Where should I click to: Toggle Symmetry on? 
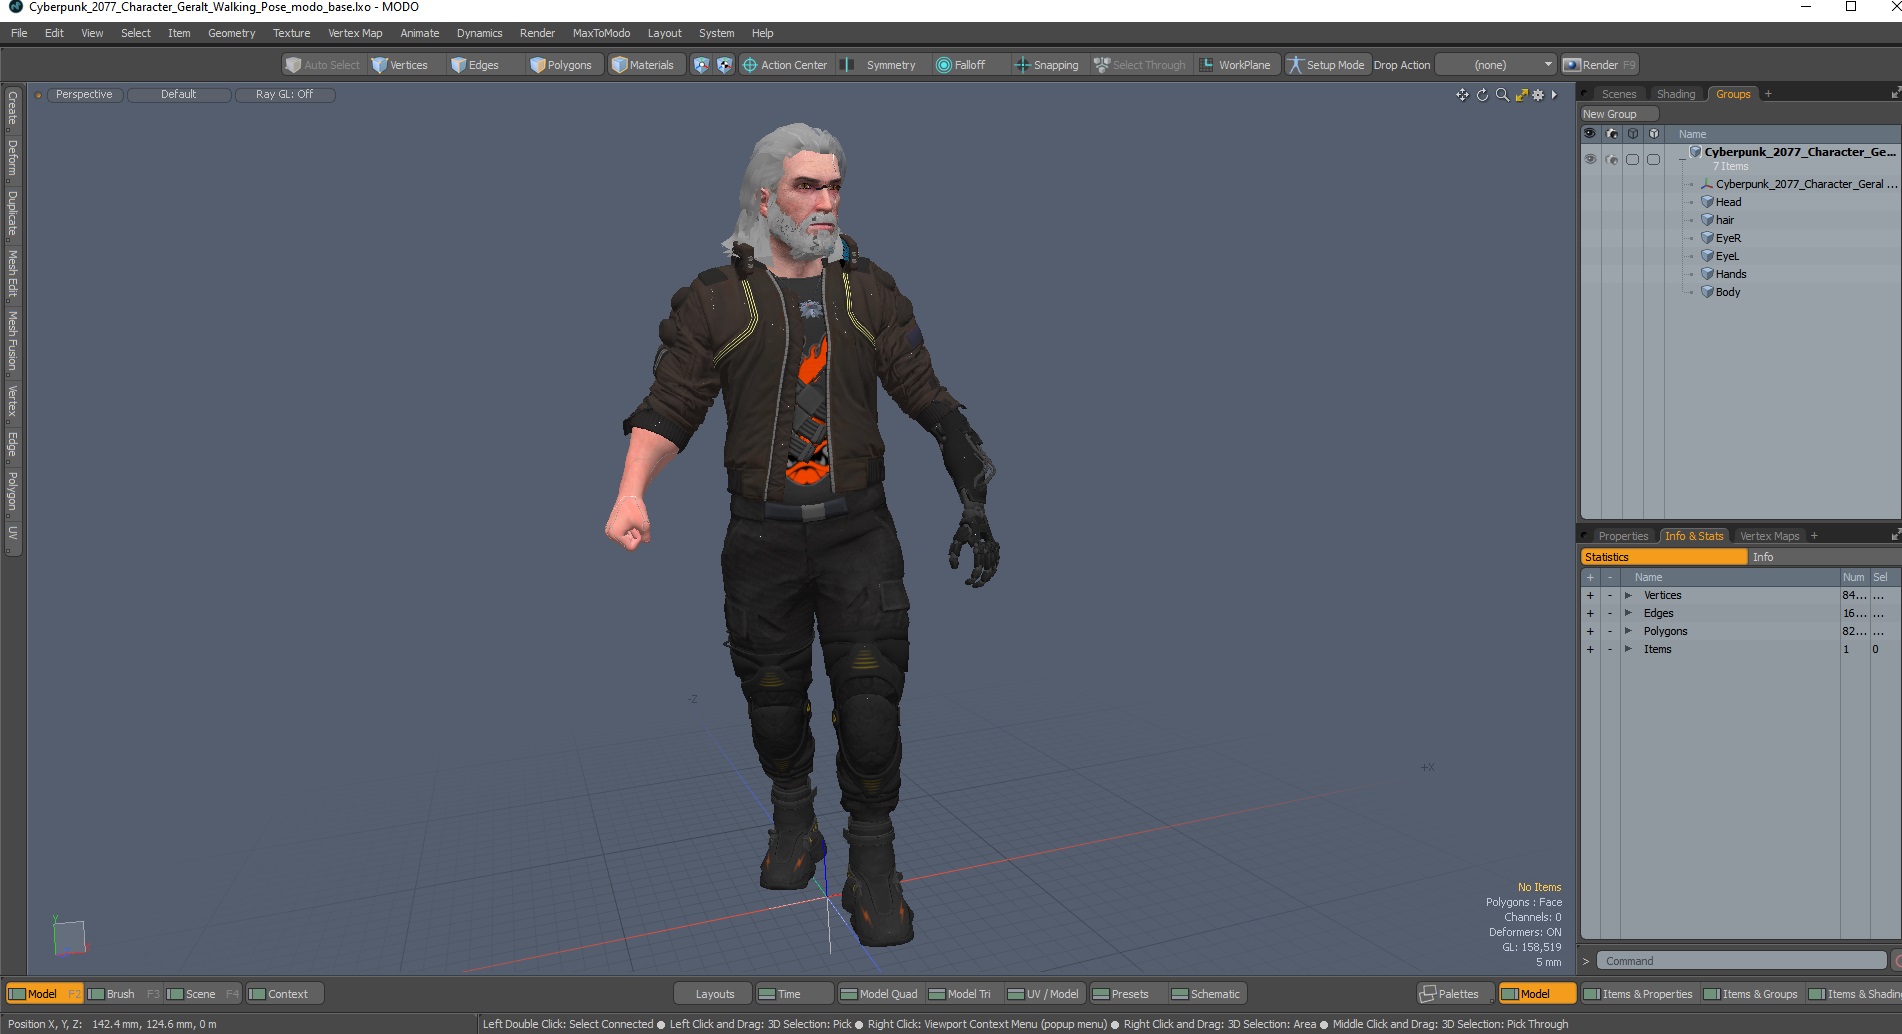point(878,65)
